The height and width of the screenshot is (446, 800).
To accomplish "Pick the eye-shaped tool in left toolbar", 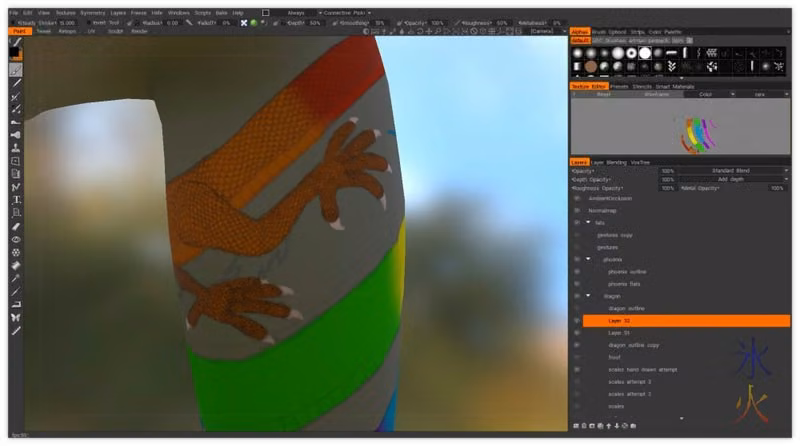I will point(16,239).
